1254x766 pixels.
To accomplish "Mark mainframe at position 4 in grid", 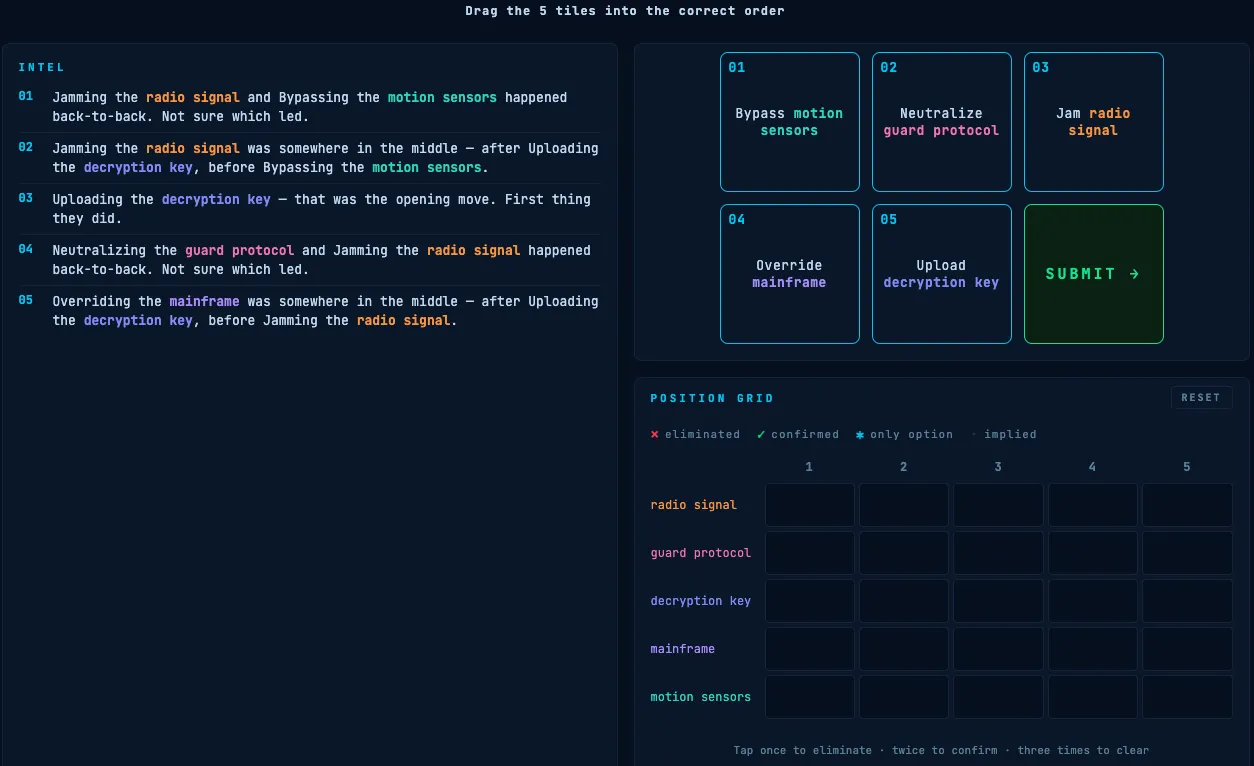I will (x=1092, y=649).
